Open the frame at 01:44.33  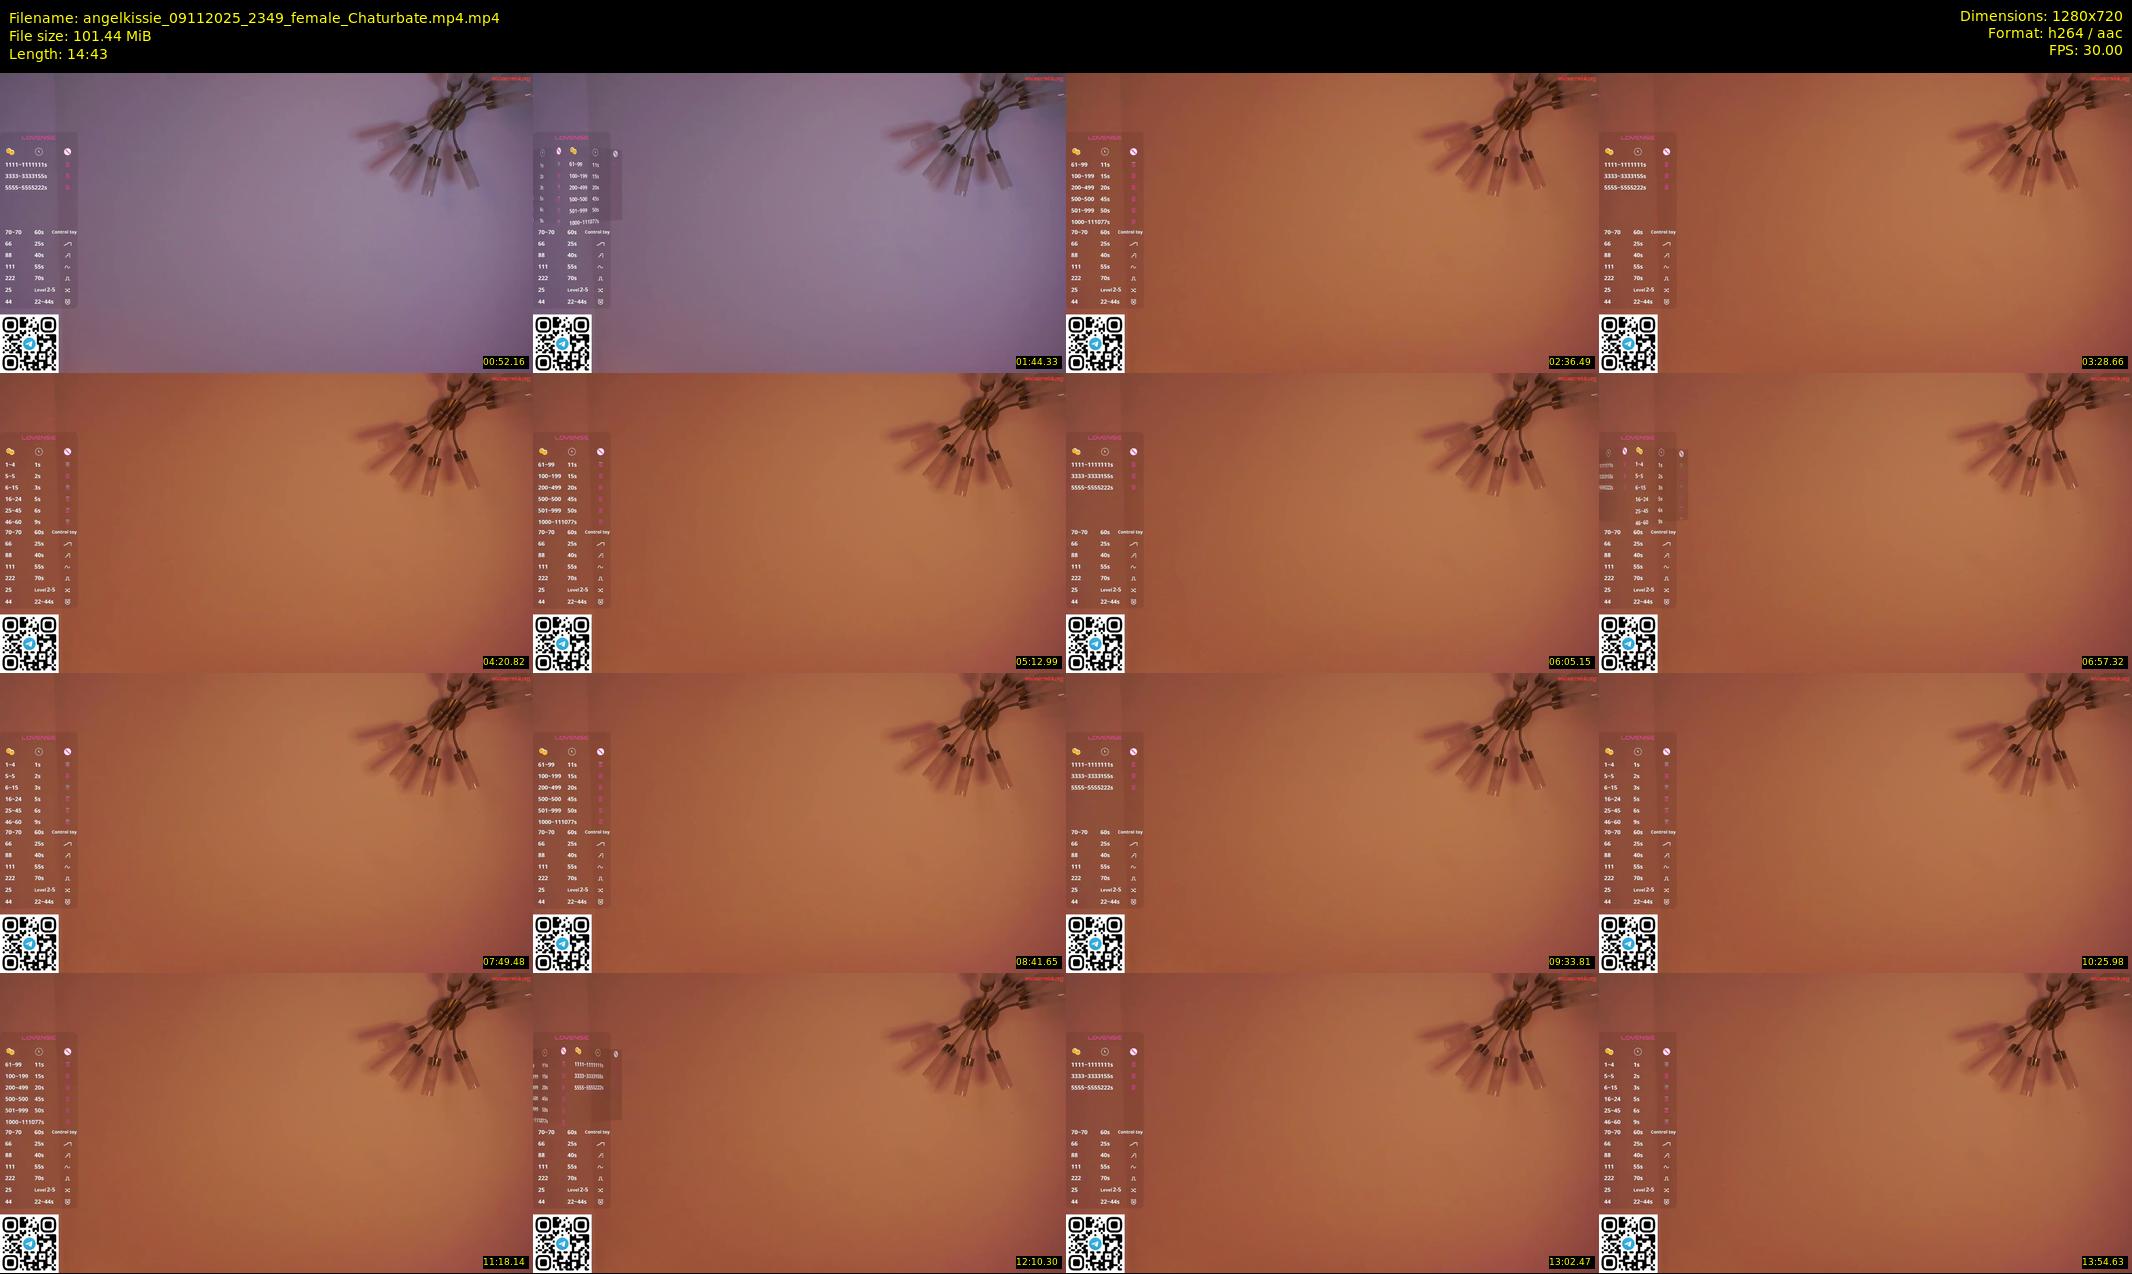point(799,222)
